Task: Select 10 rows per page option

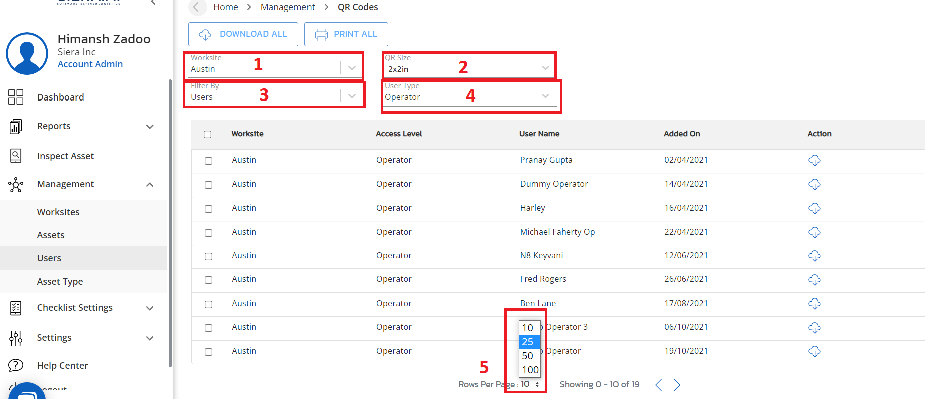Action: 529,328
